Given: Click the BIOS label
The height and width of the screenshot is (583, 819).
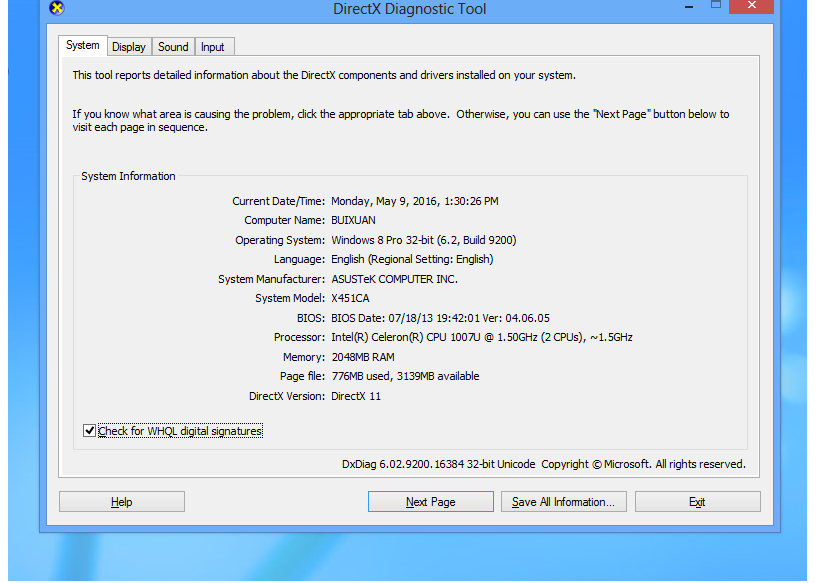Looking at the screenshot, I should [x=311, y=318].
